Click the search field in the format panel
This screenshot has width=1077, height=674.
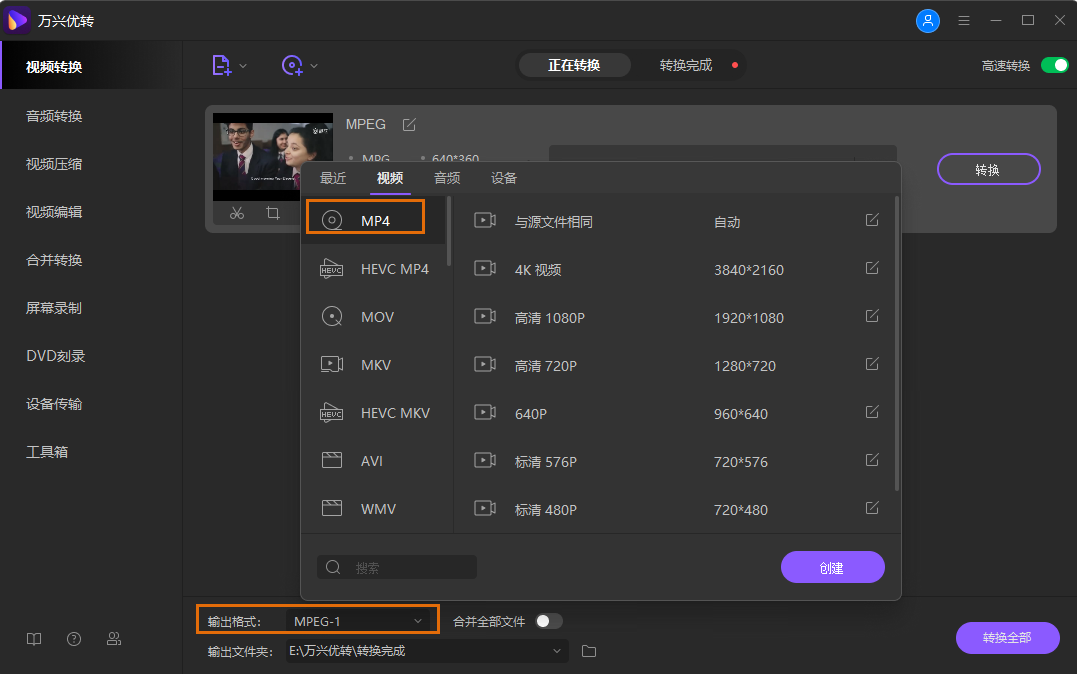tap(397, 567)
